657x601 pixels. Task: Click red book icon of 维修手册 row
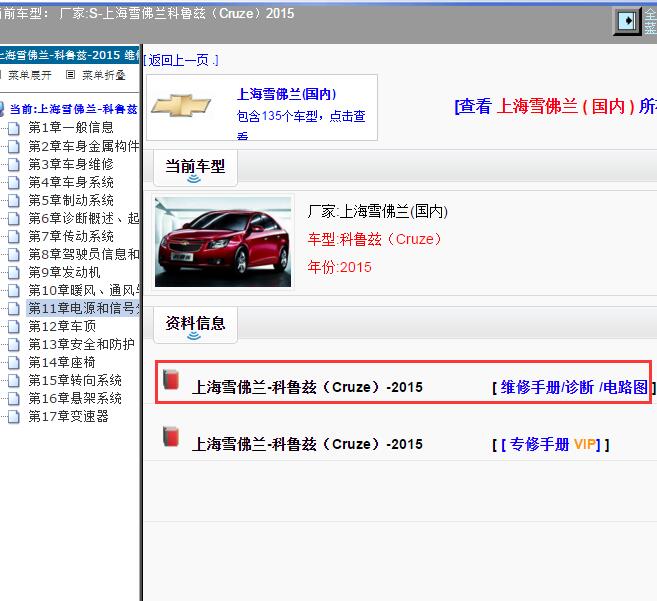[x=171, y=379]
